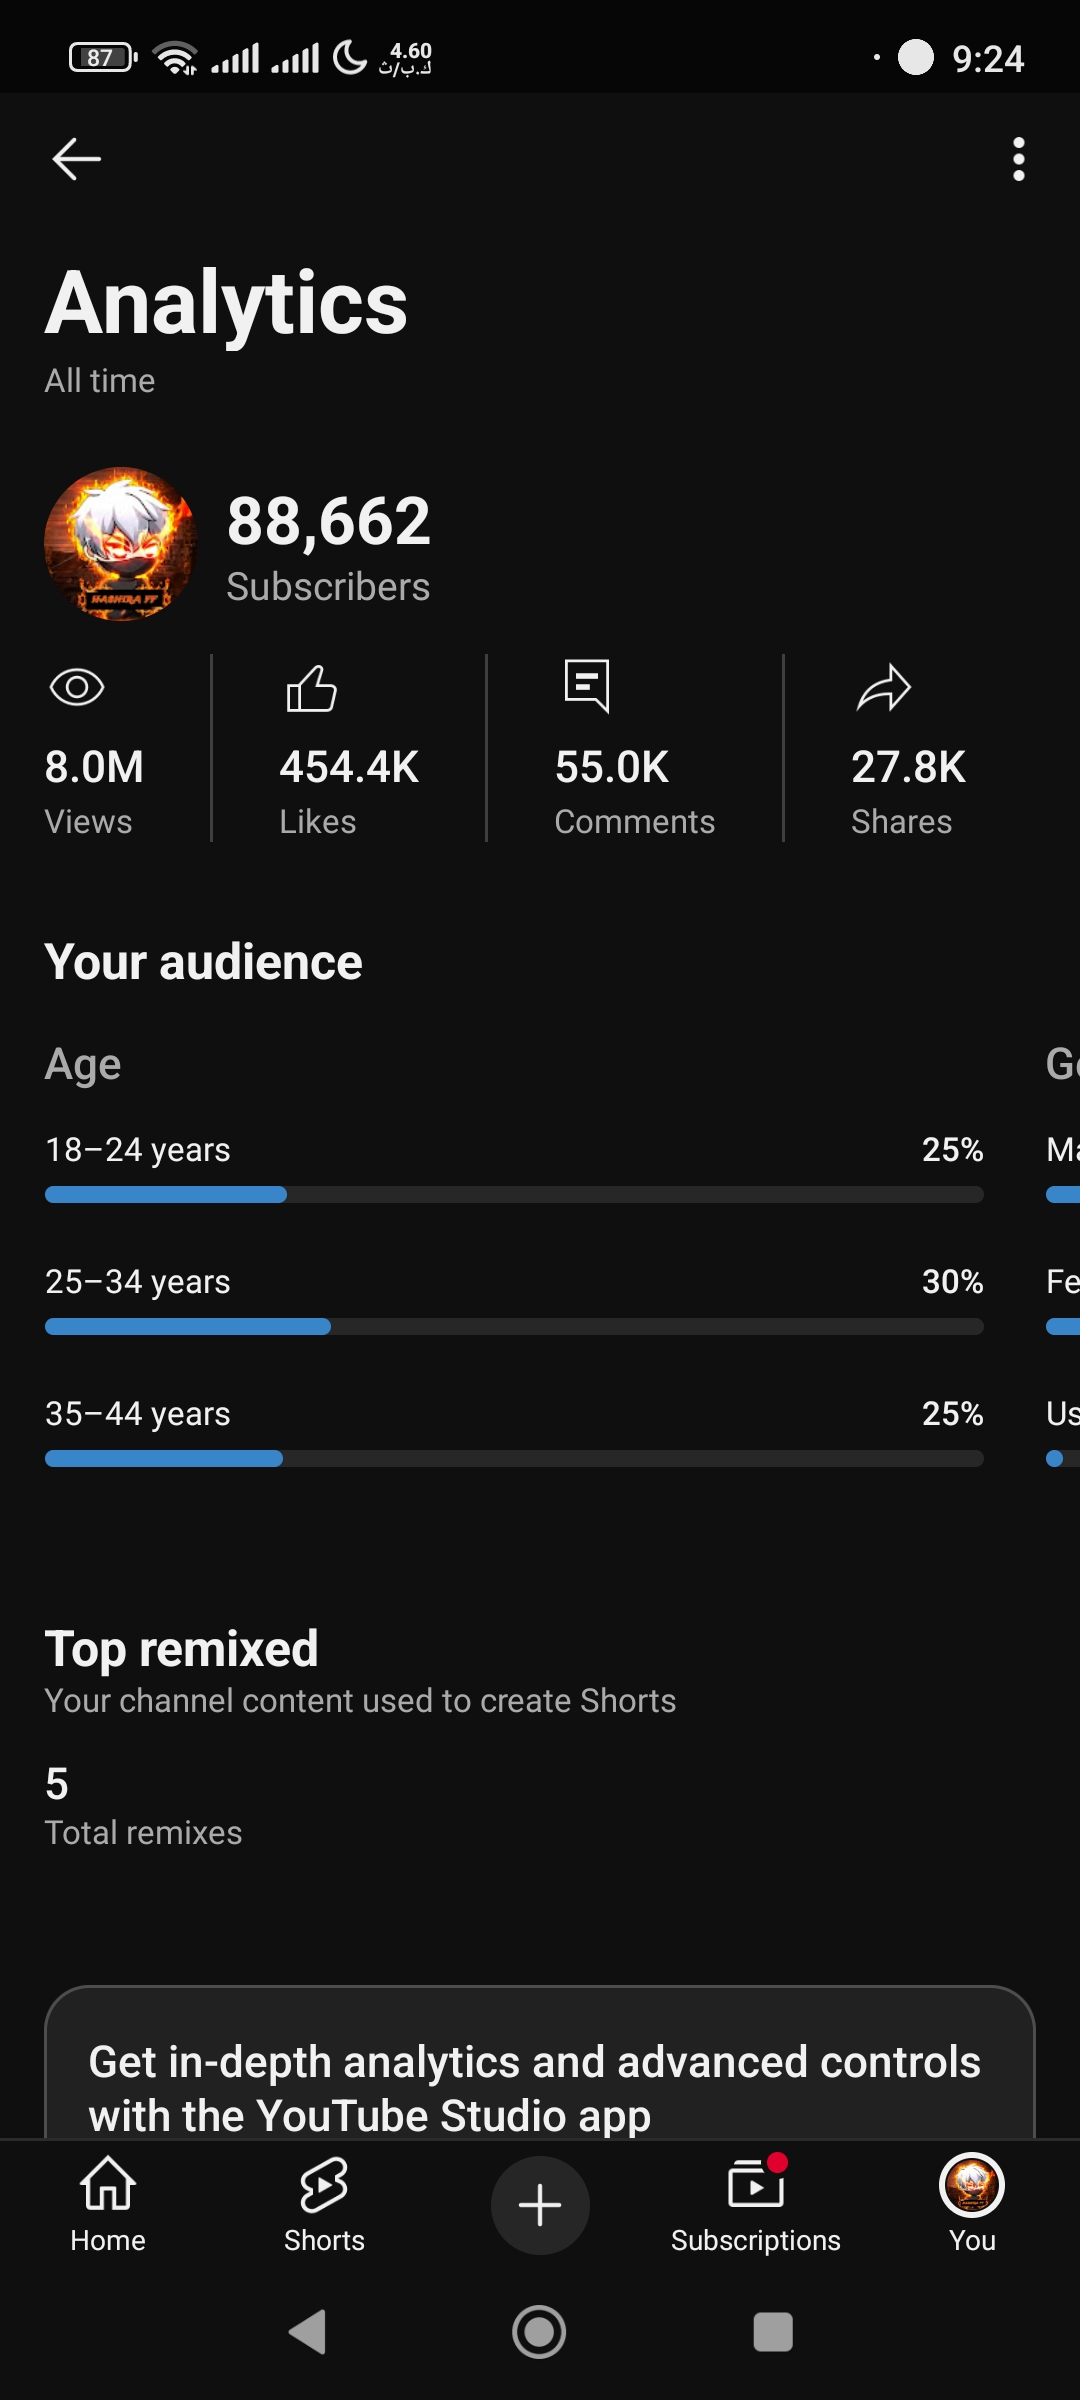Tap the 18–24 years progress bar
1080x2400 pixels.
click(514, 1194)
